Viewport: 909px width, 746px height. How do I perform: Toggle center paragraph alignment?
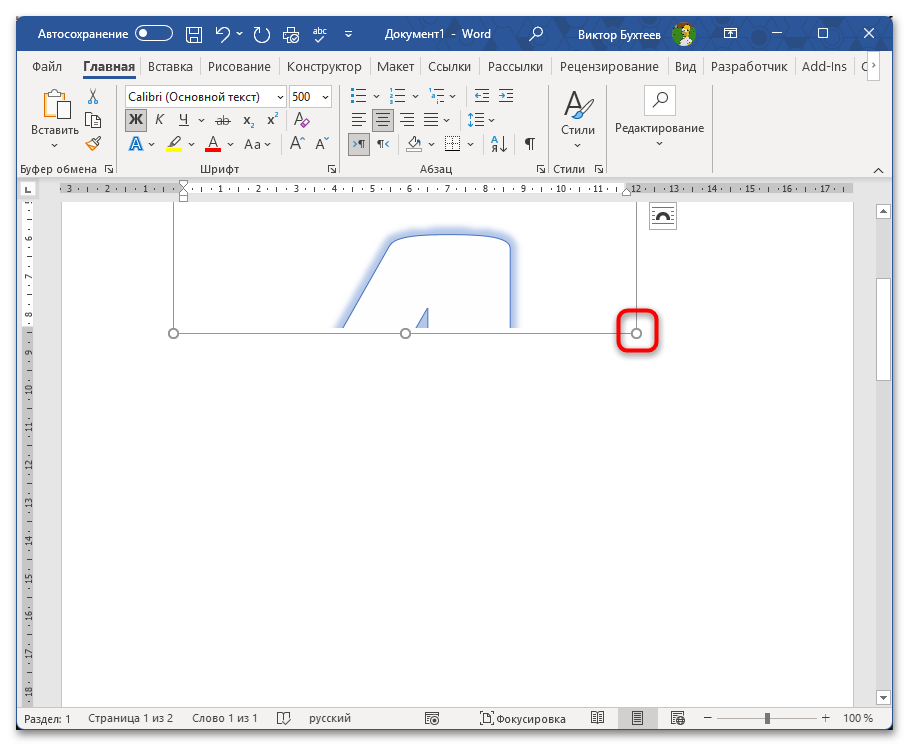pyautogui.click(x=383, y=121)
